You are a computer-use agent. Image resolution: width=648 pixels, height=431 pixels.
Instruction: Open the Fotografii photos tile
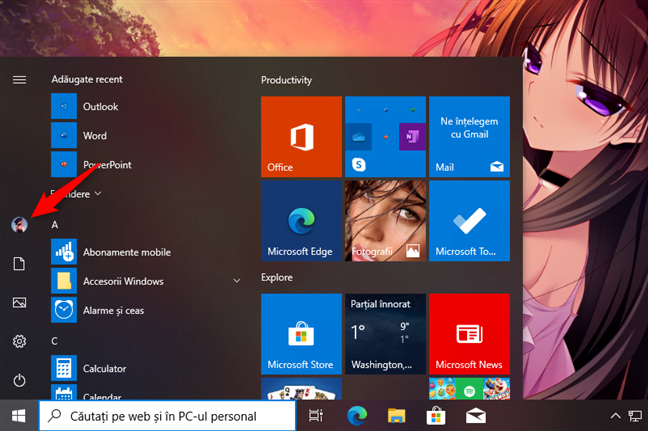(385, 221)
